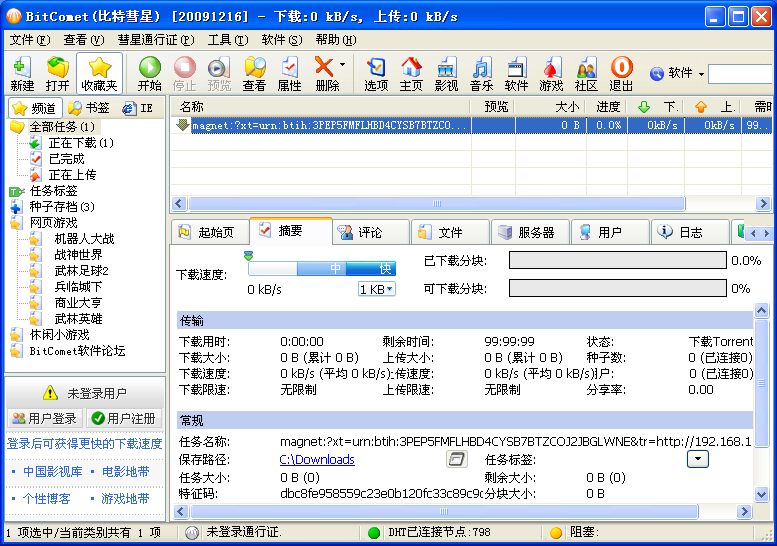Open BitComet软件论坛 entry

click(77, 351)
